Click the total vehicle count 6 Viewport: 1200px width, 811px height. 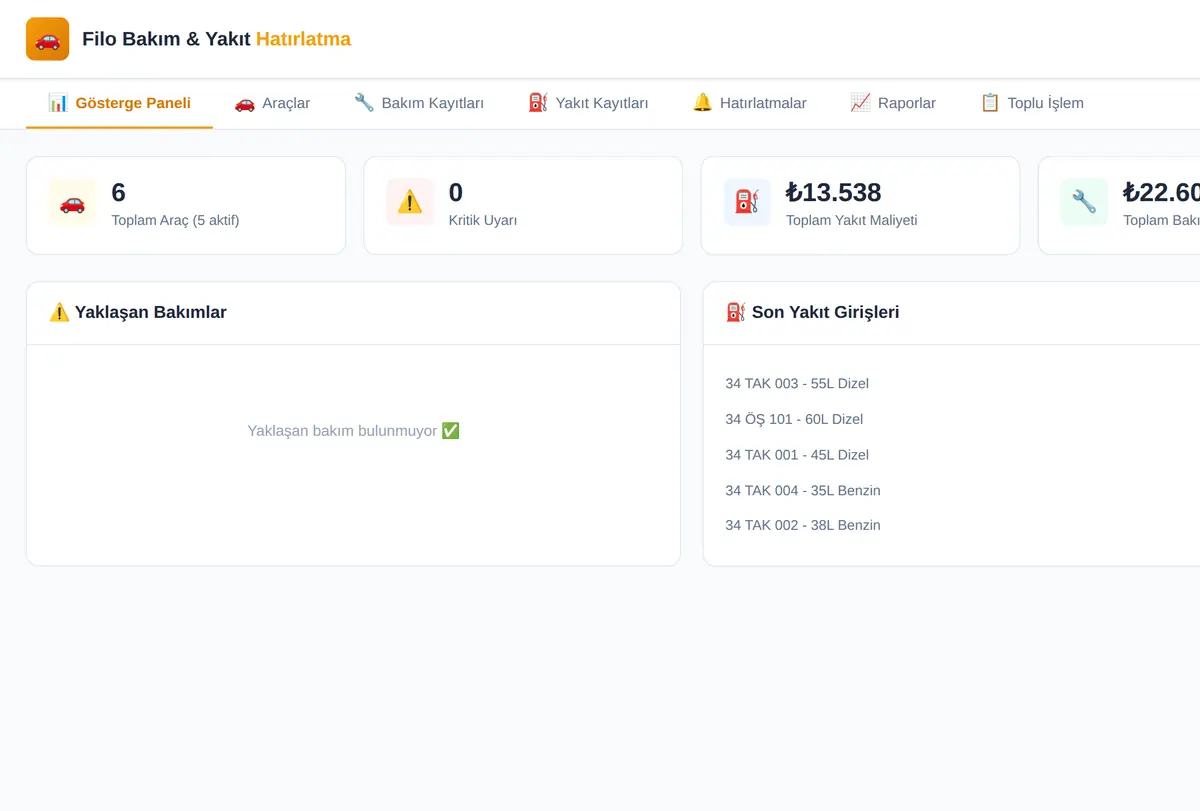tap(119, 192)
